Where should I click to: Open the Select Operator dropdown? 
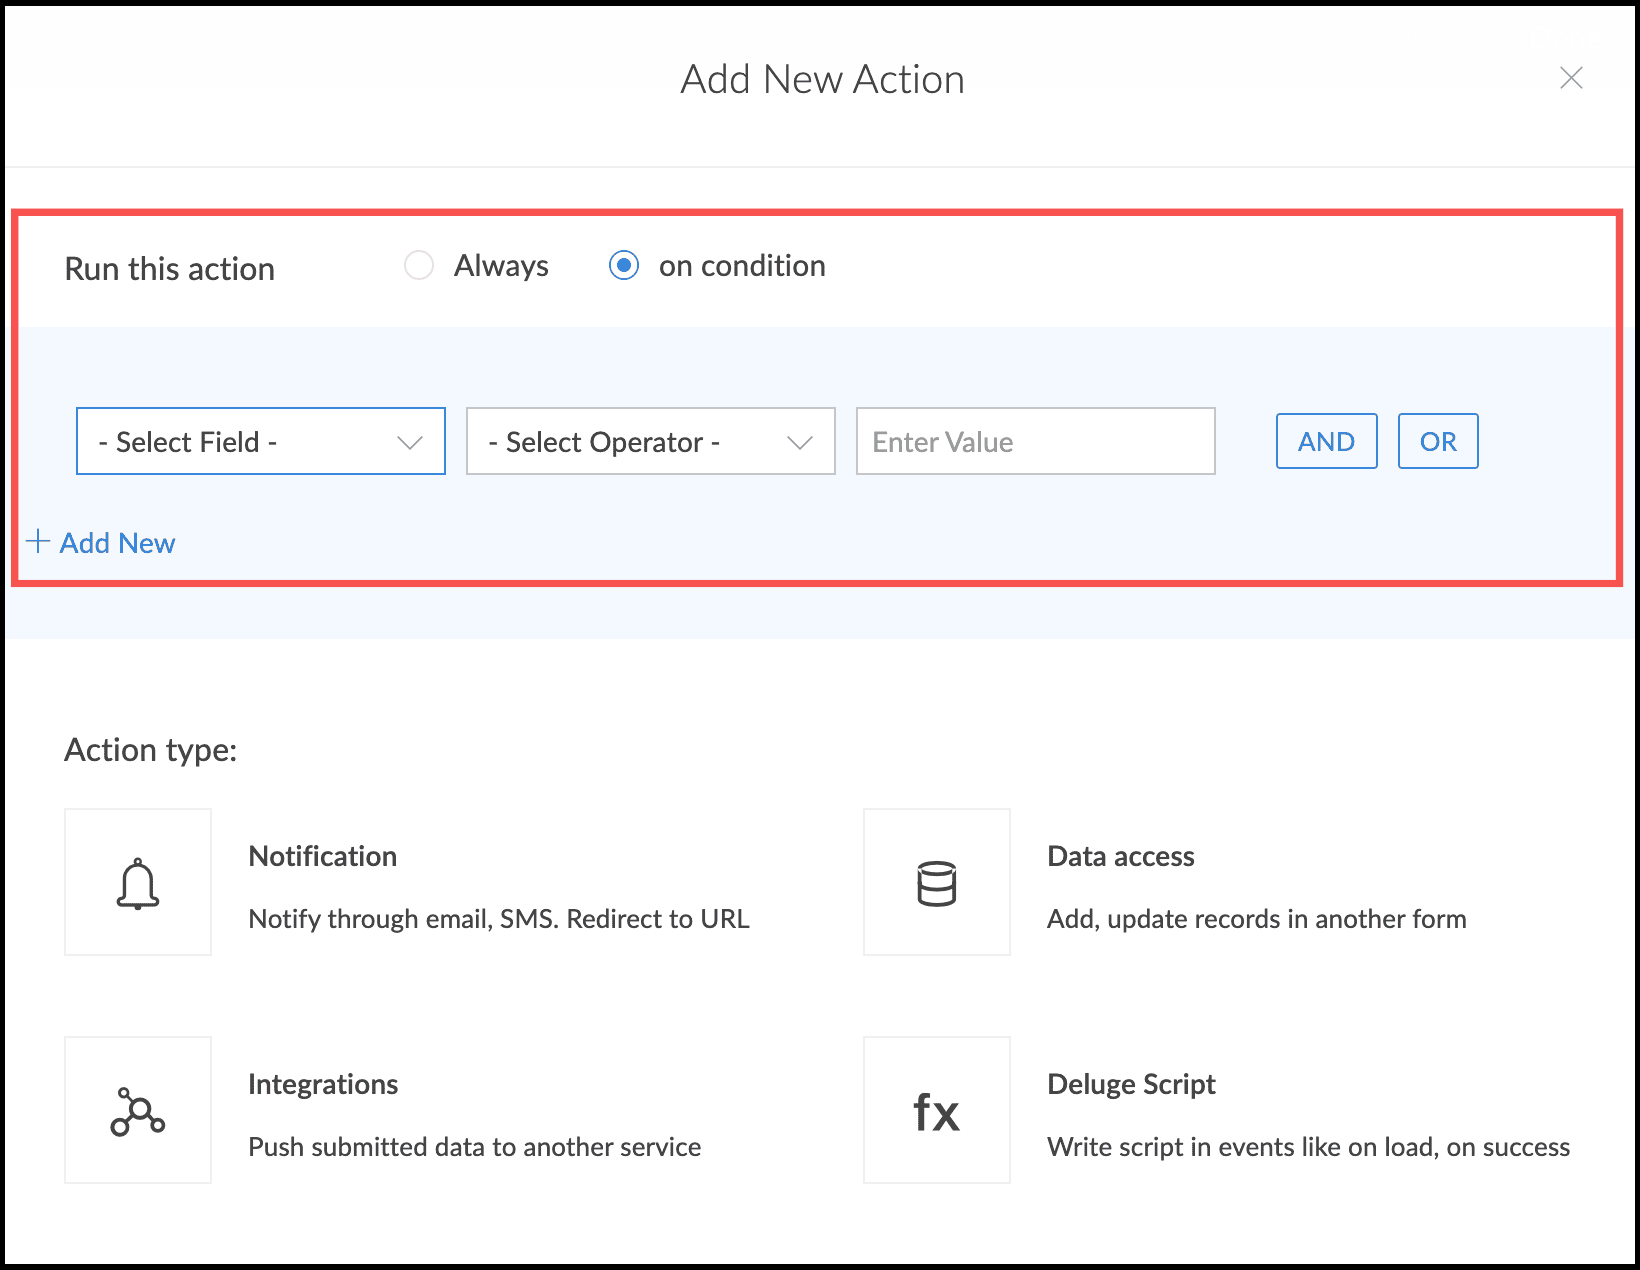pyautogui.click(x=650, y=441)
